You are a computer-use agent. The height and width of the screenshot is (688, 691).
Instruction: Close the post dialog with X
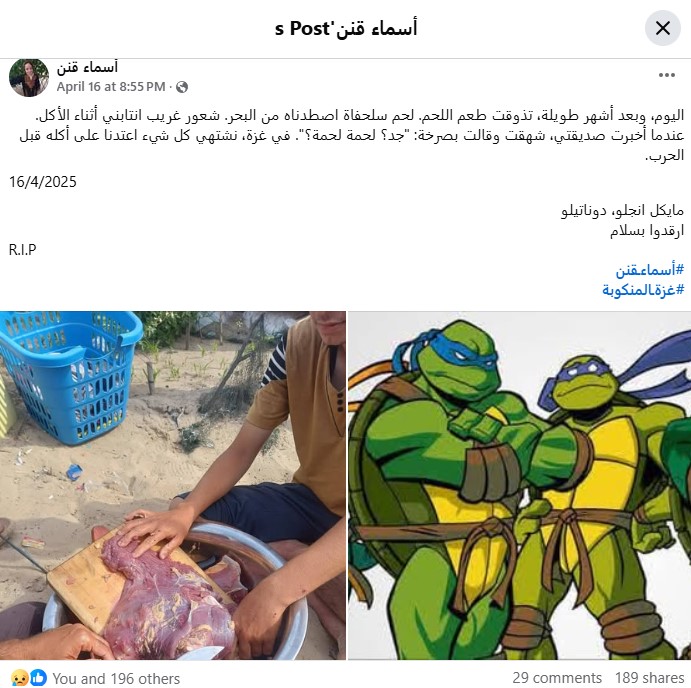click(x=663, y=28)
